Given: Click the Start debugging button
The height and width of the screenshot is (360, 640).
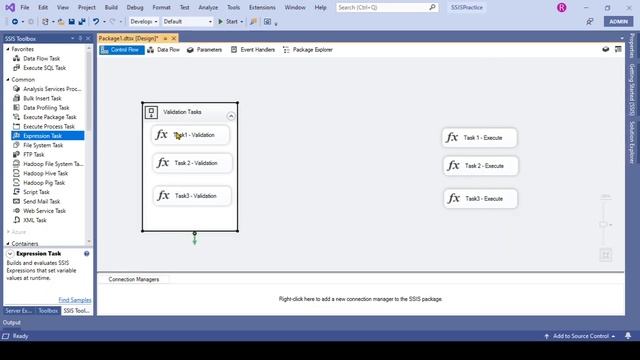Looking at the screenshot, I should (227, 22).
